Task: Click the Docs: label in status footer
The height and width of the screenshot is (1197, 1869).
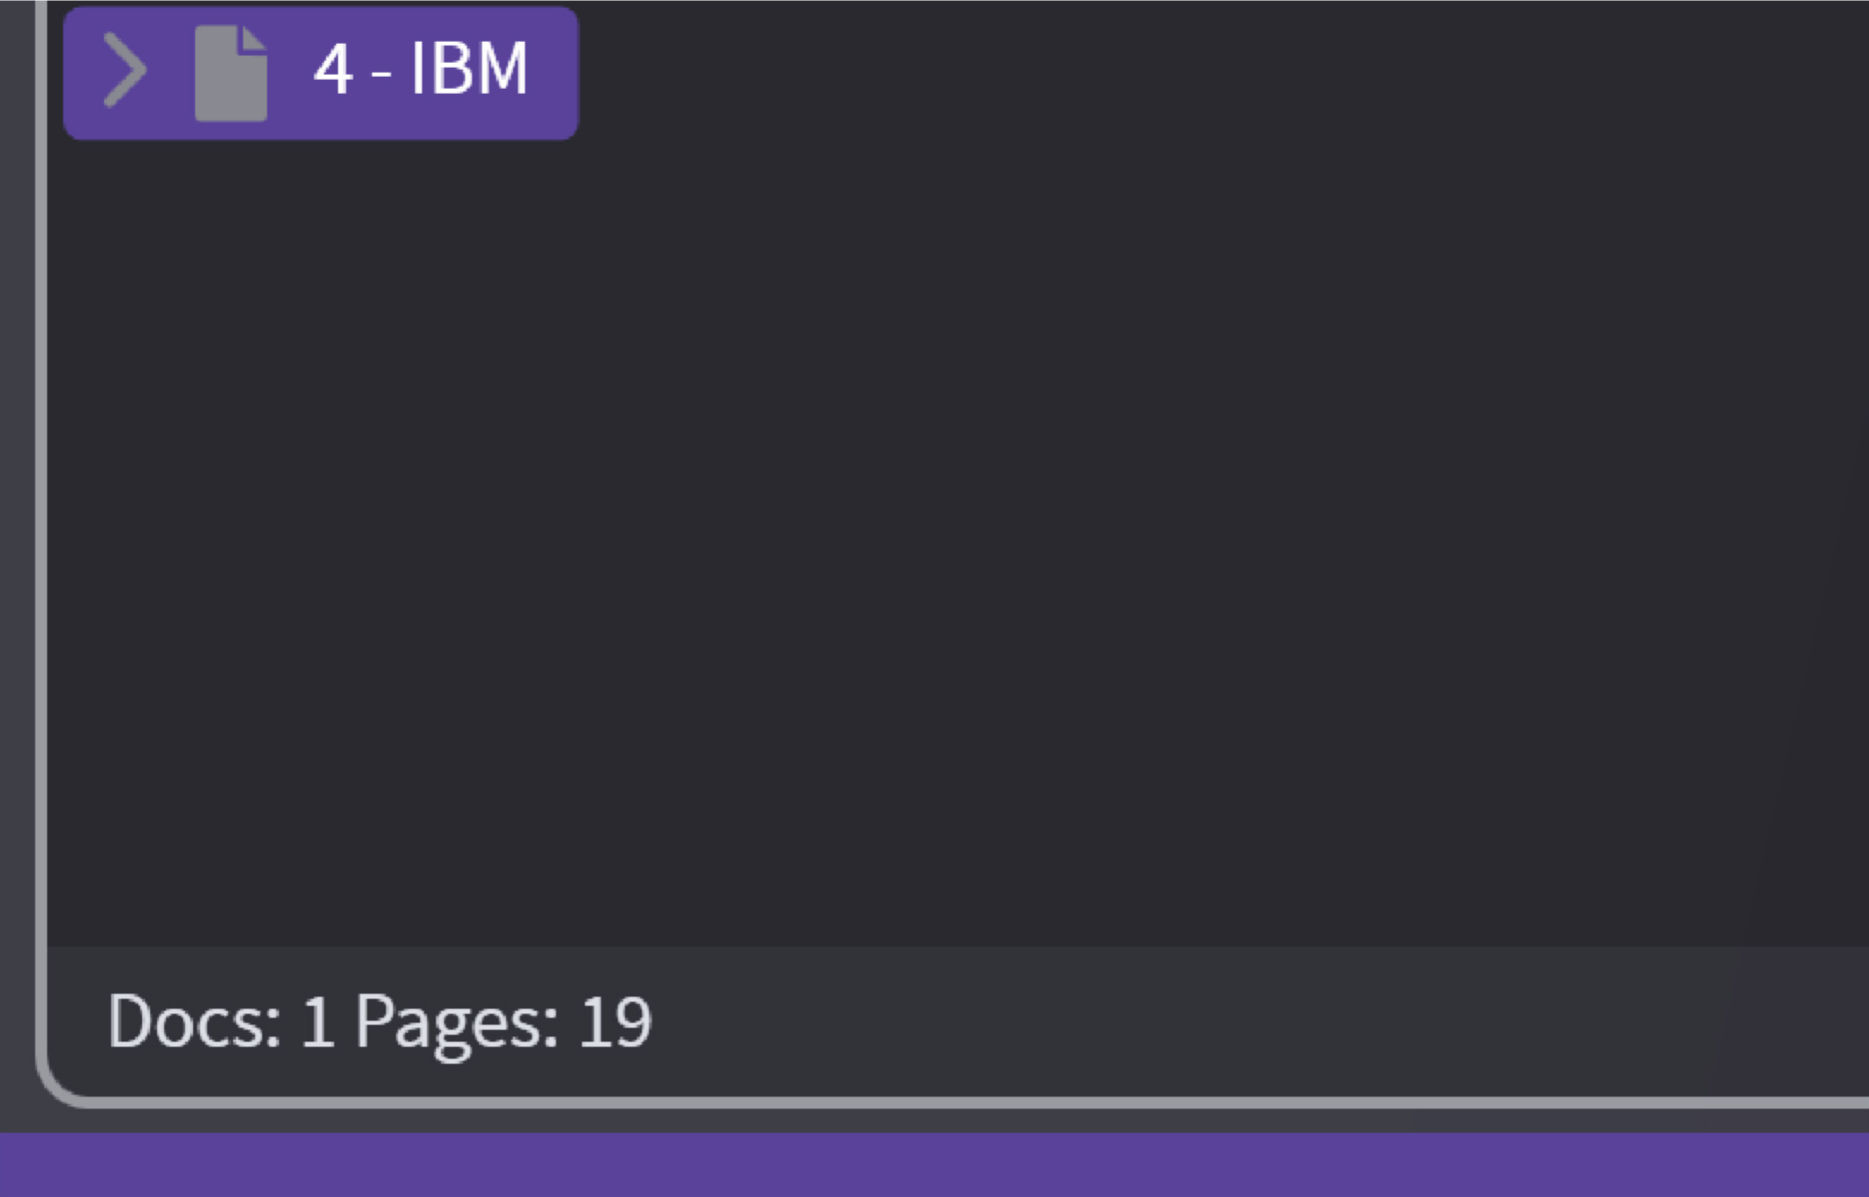Action: coord(194,1022)
